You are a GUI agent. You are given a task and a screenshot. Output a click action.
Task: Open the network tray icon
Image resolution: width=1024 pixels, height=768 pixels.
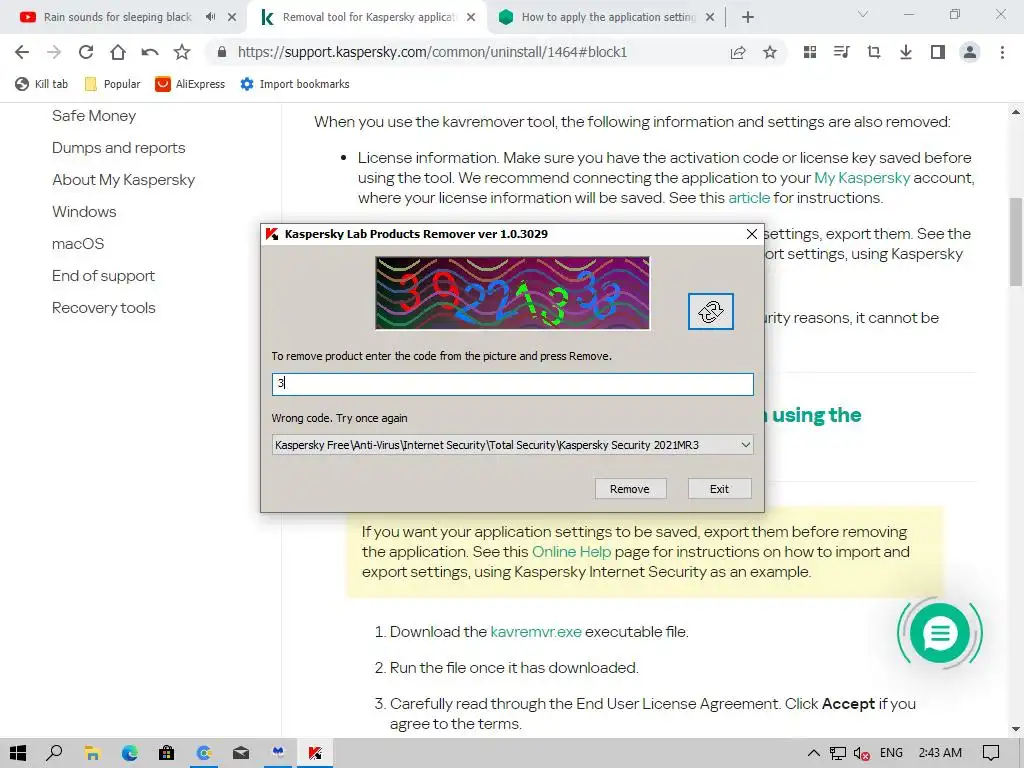pyautogui.click(x=838, y=753)
